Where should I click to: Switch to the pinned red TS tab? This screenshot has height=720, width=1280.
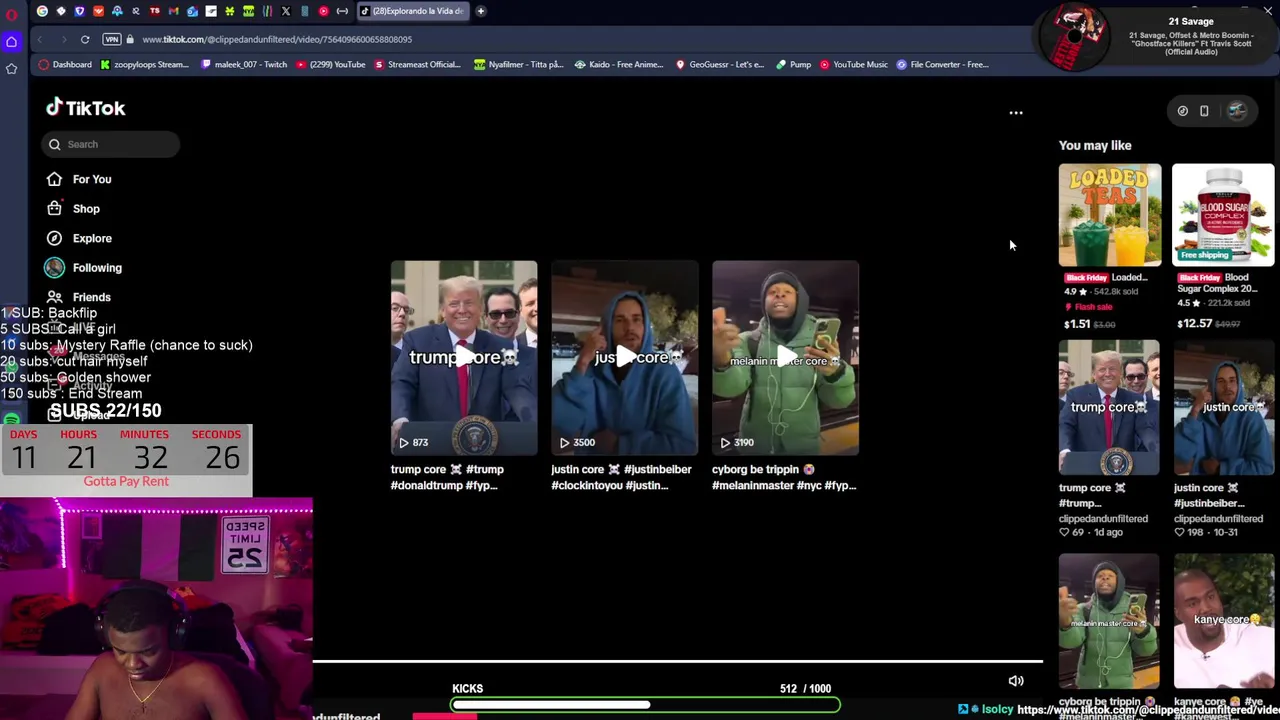tap(155, 11)
